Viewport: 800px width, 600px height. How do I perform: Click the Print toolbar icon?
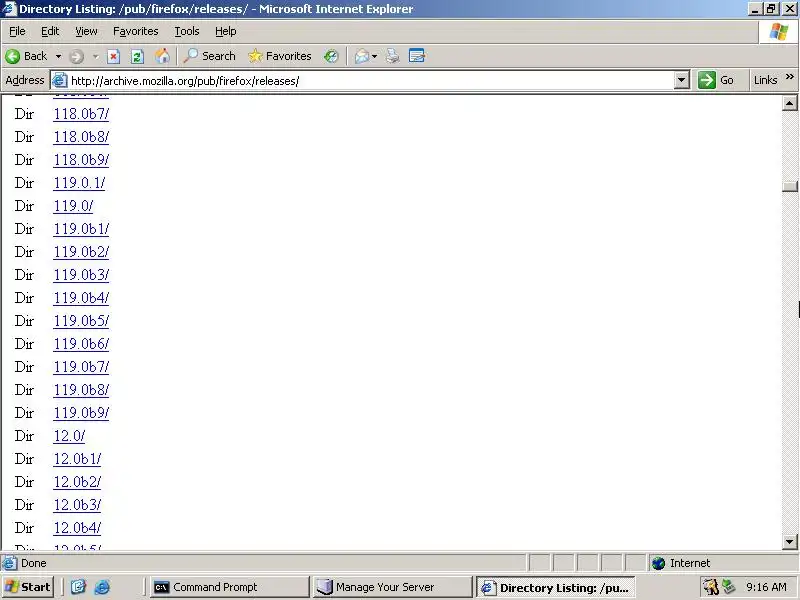point(392,56)
